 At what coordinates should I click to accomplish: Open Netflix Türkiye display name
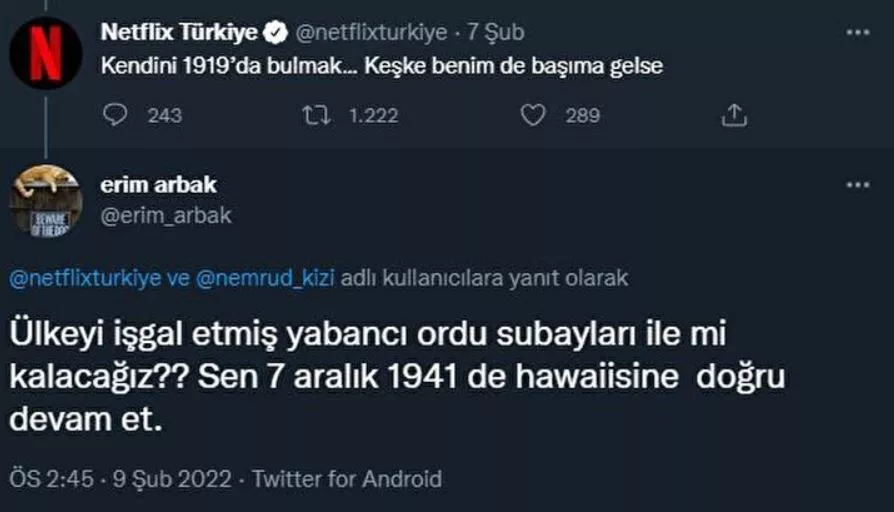click(x=180, y=33)
